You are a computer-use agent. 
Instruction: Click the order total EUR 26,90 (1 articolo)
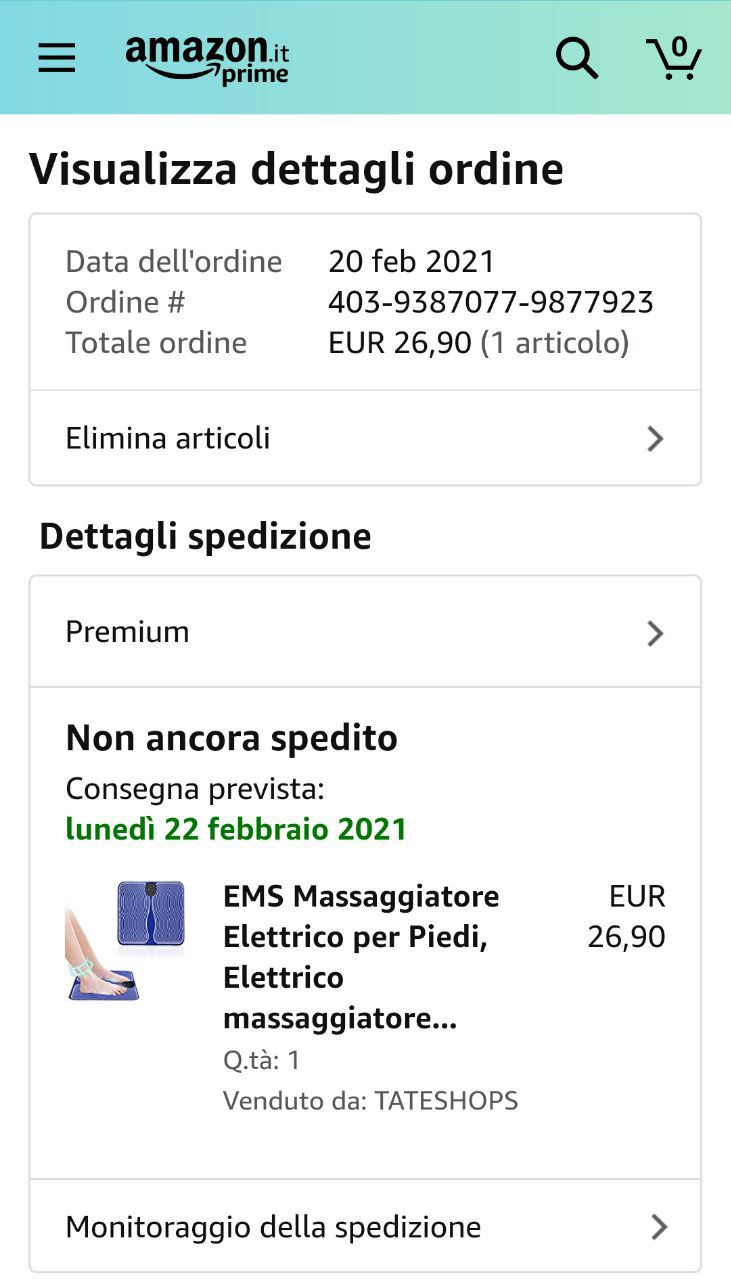[x=478, y=343]
